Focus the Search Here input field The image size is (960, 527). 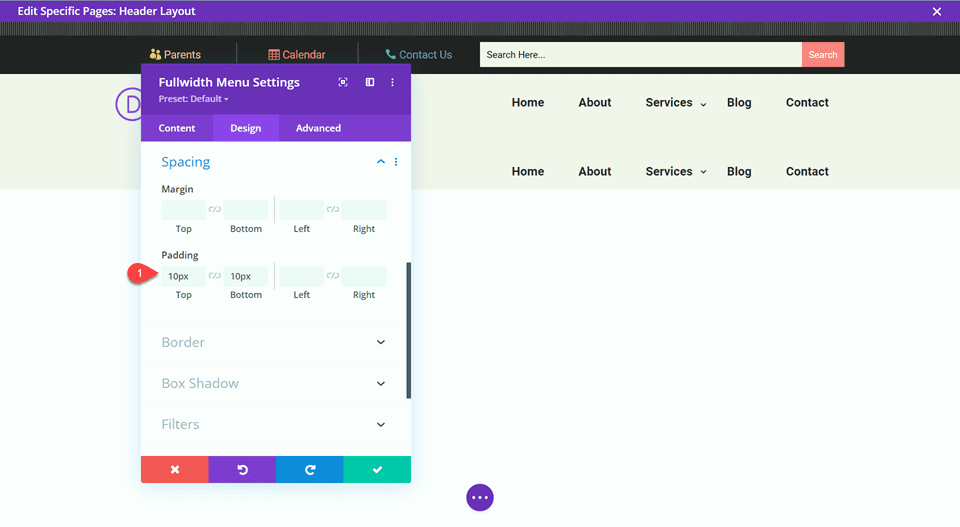640,54
